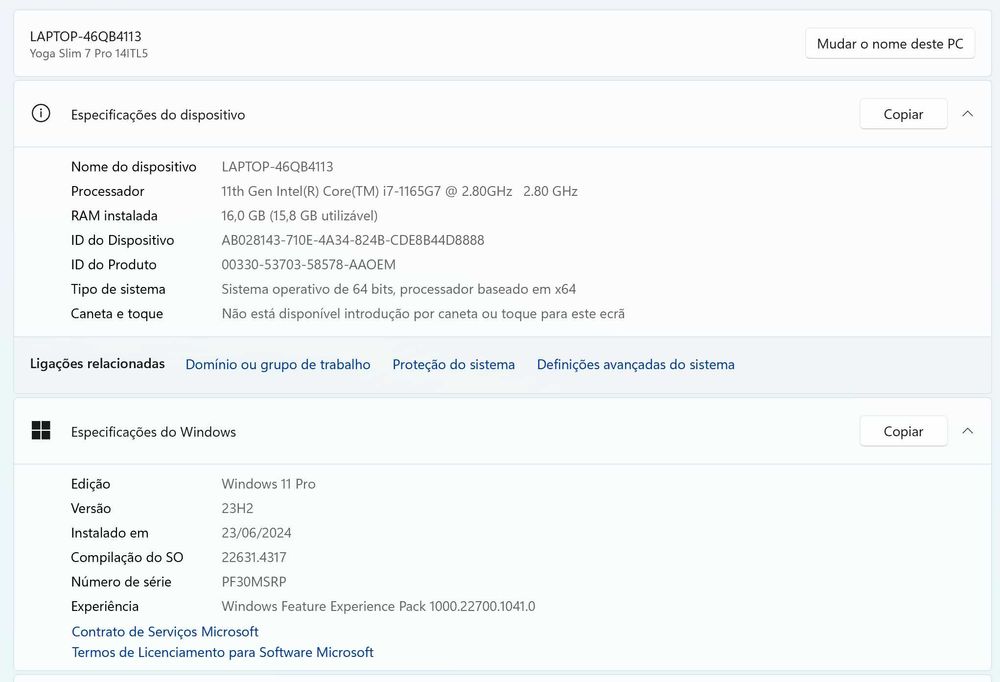Click the RAM instalada label
Screen dimensions: 1000x682
(114, 216)
